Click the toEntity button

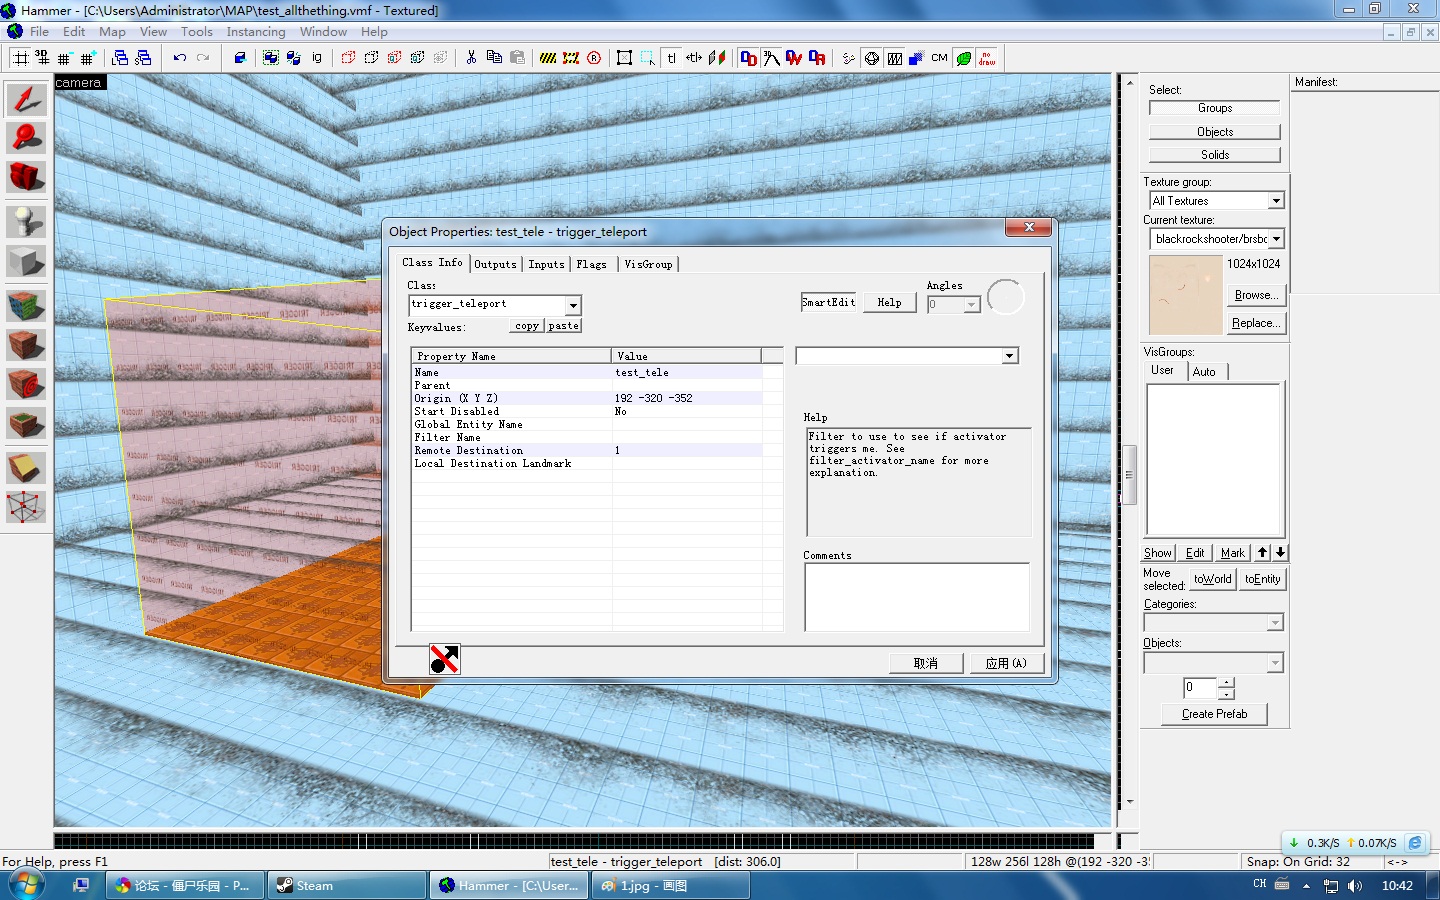pos(1262,579)
